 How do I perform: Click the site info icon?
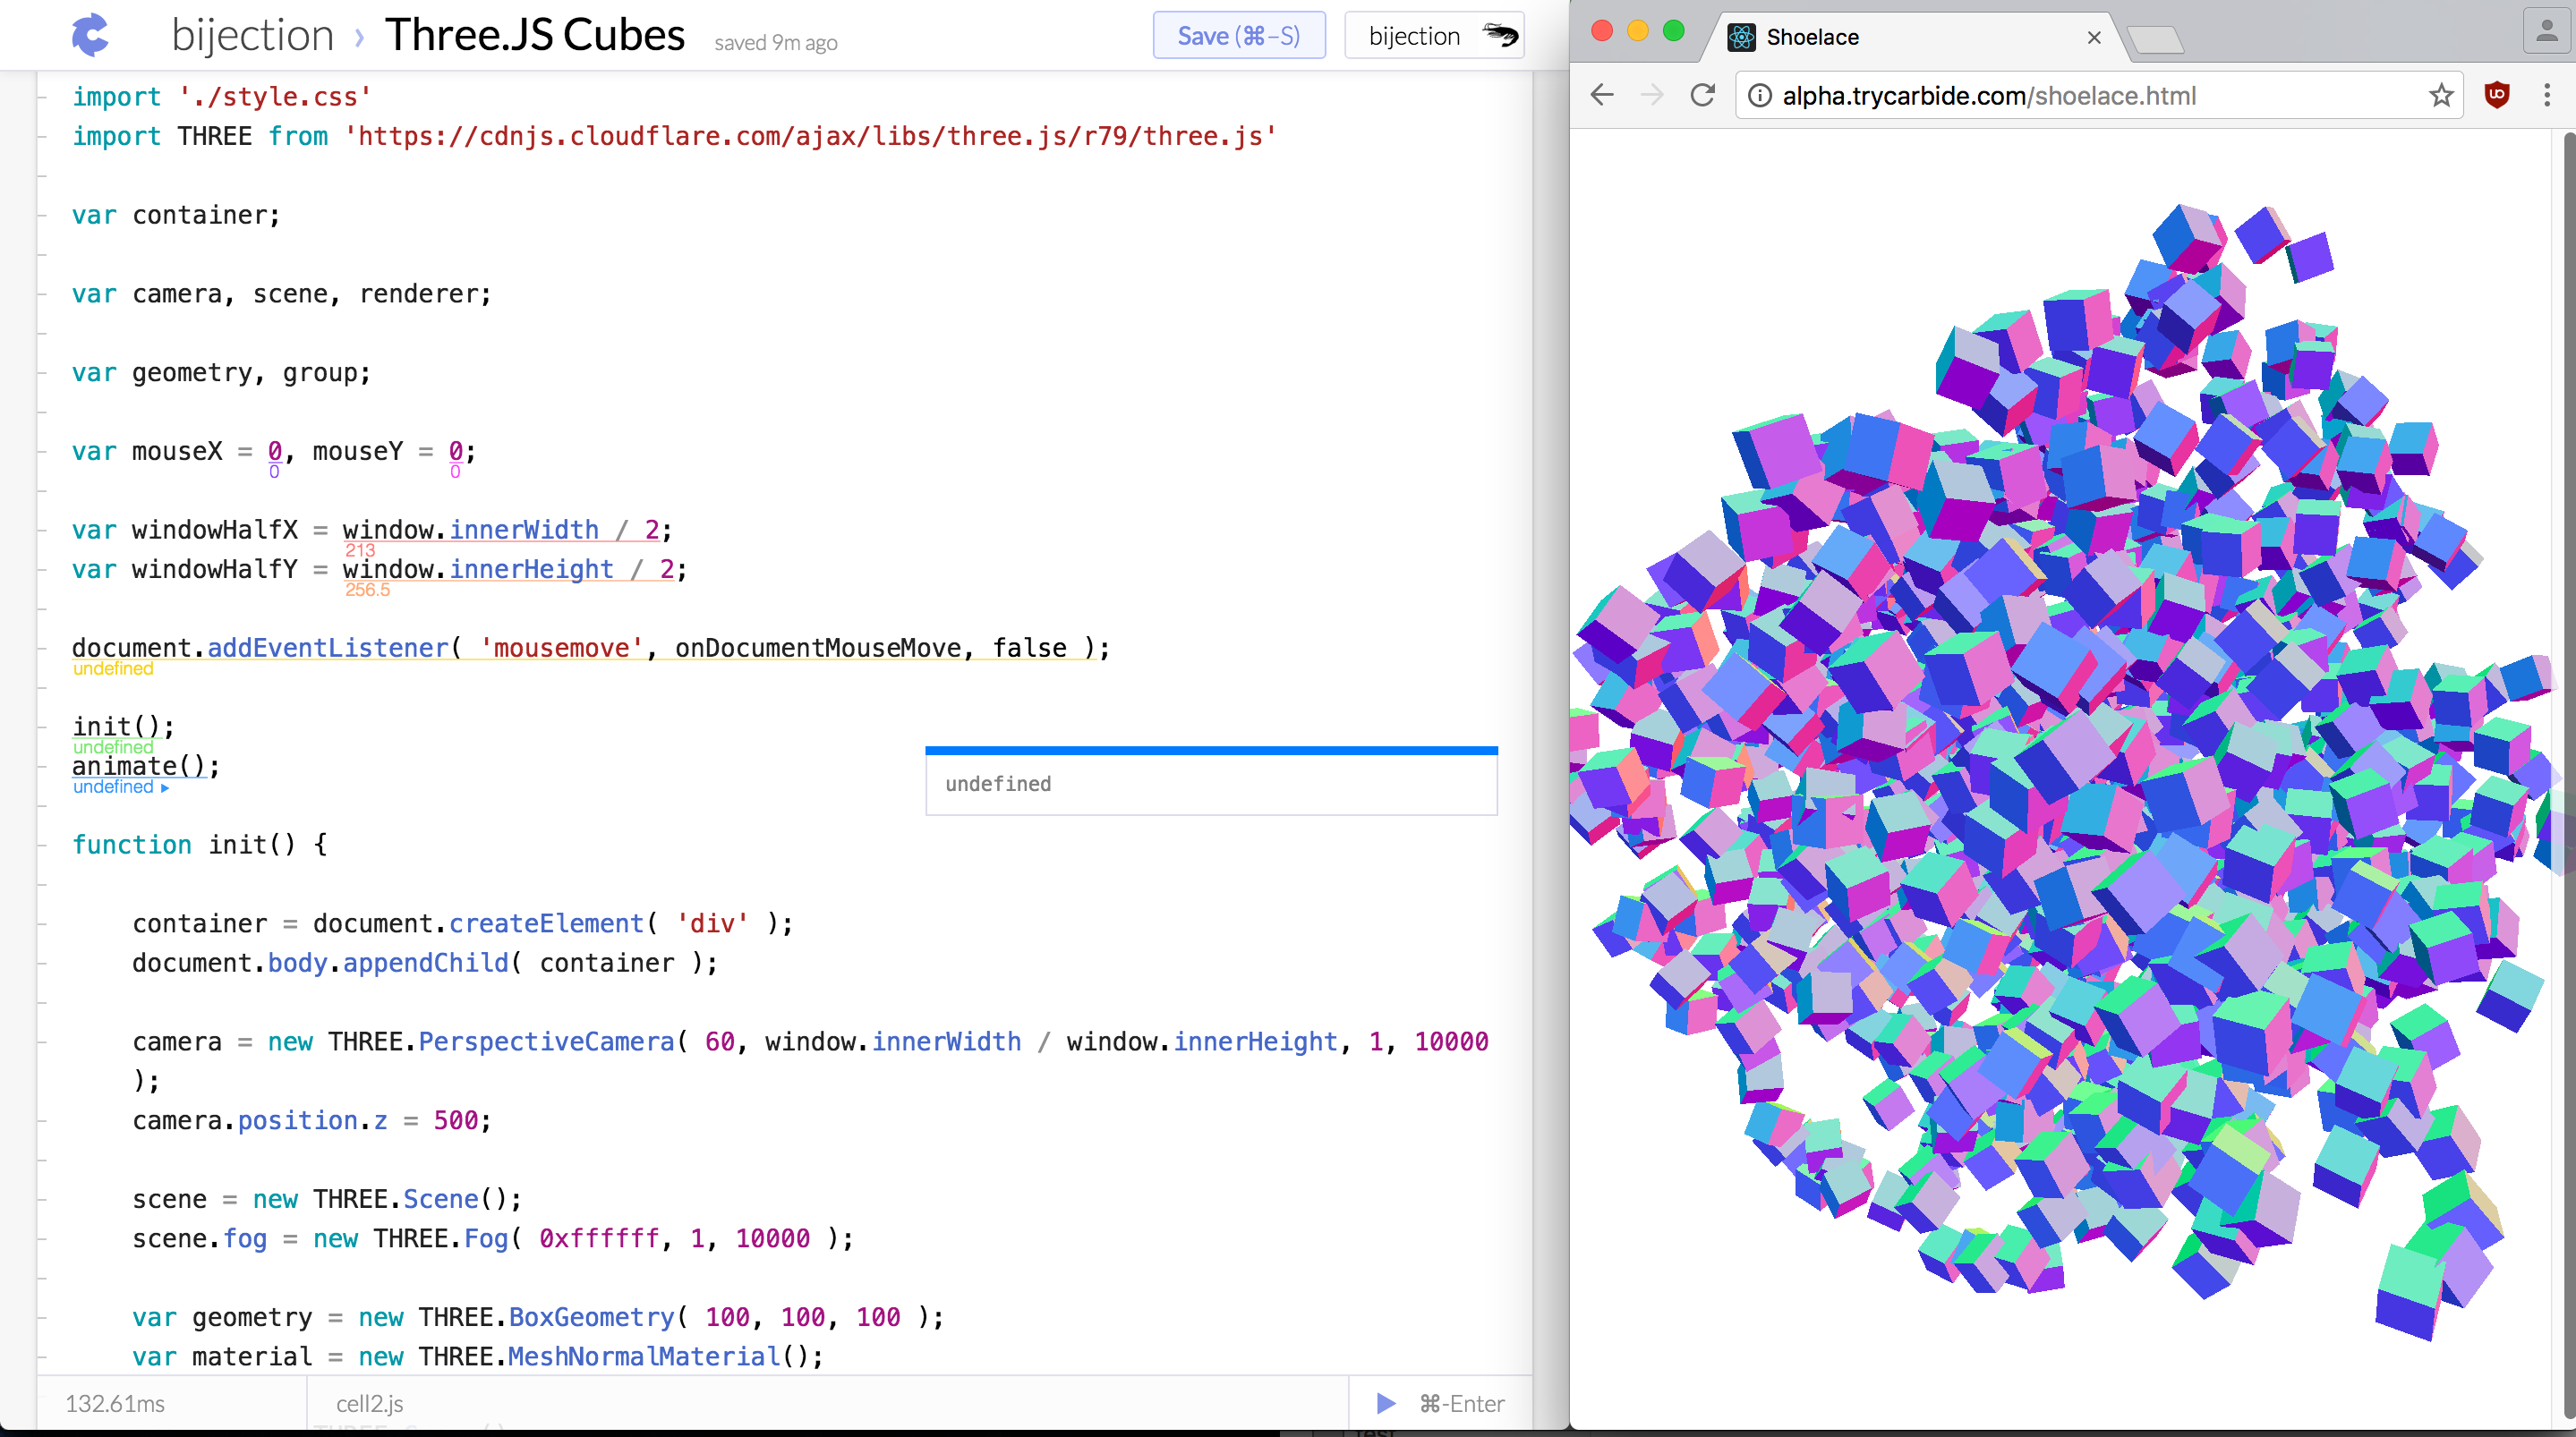(1760, 96)
